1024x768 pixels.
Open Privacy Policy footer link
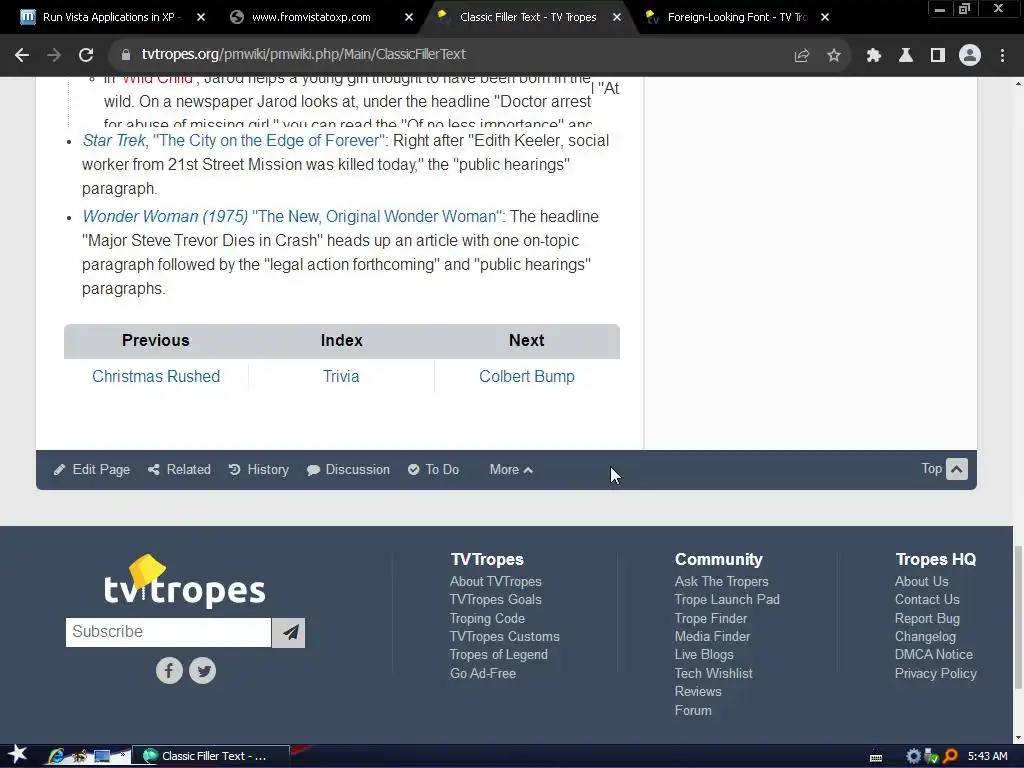point(936,673)
